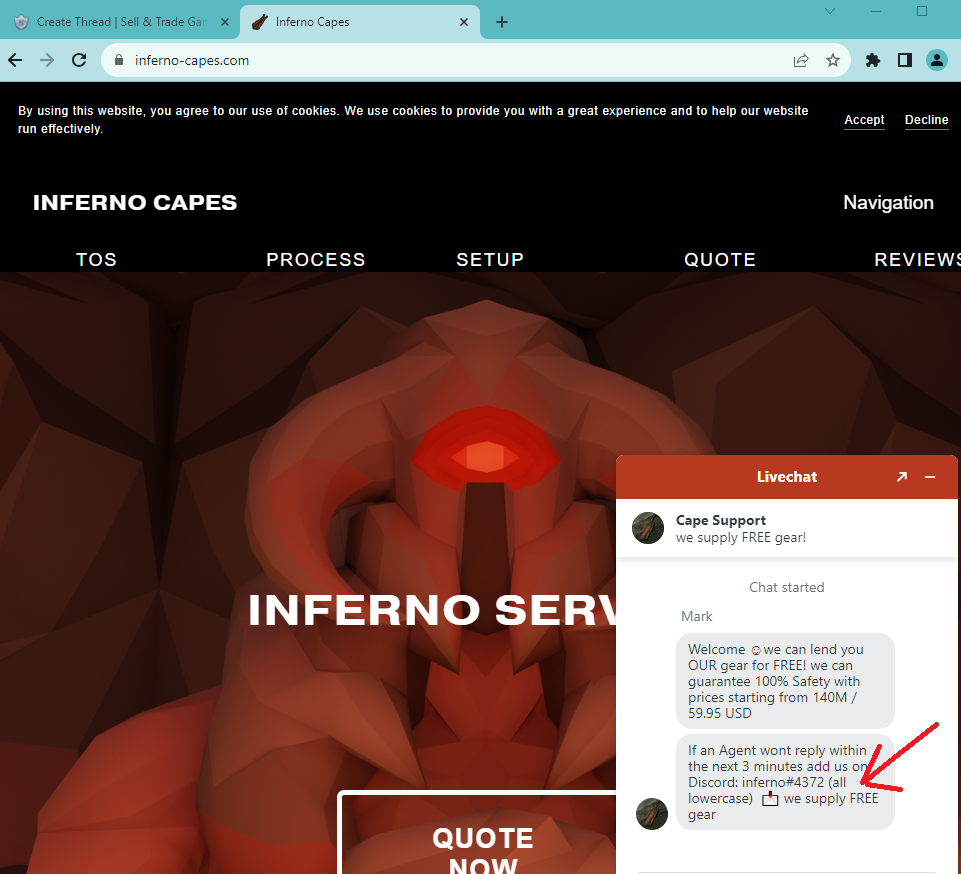Open the Navigation menu
Viewport: 961px width, 874px height.
pos(888,202)
